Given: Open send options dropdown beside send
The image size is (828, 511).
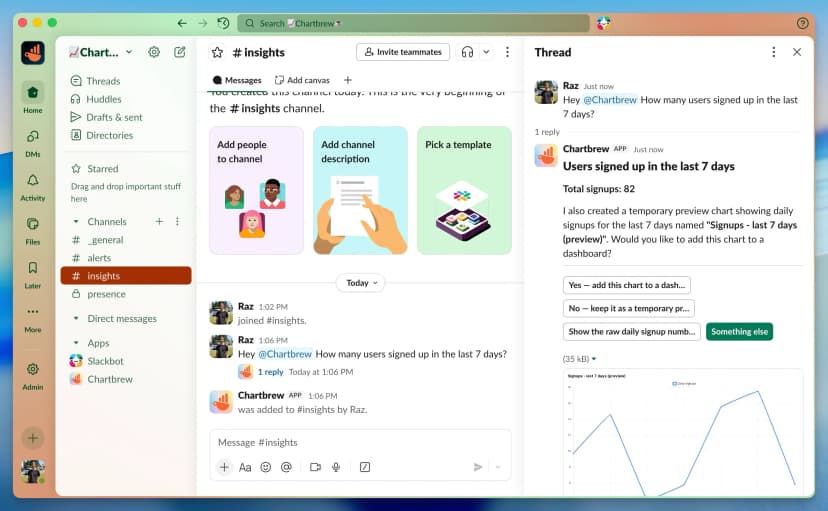Looking at the screenshot, I should 498,467.
